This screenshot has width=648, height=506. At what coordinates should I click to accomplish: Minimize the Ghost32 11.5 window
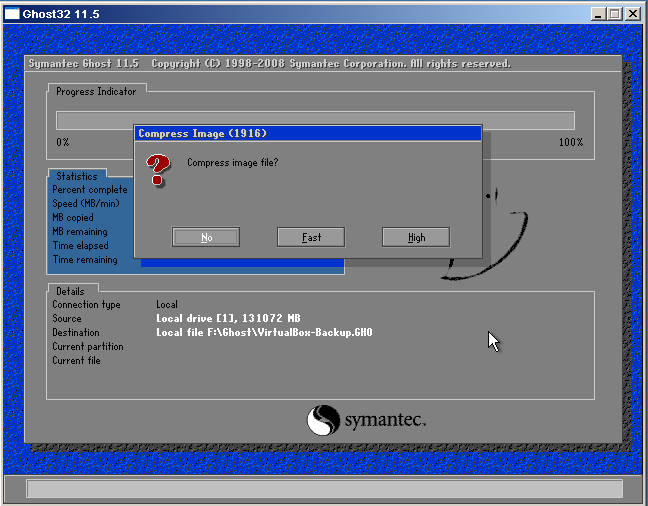[x=598, y=14]
